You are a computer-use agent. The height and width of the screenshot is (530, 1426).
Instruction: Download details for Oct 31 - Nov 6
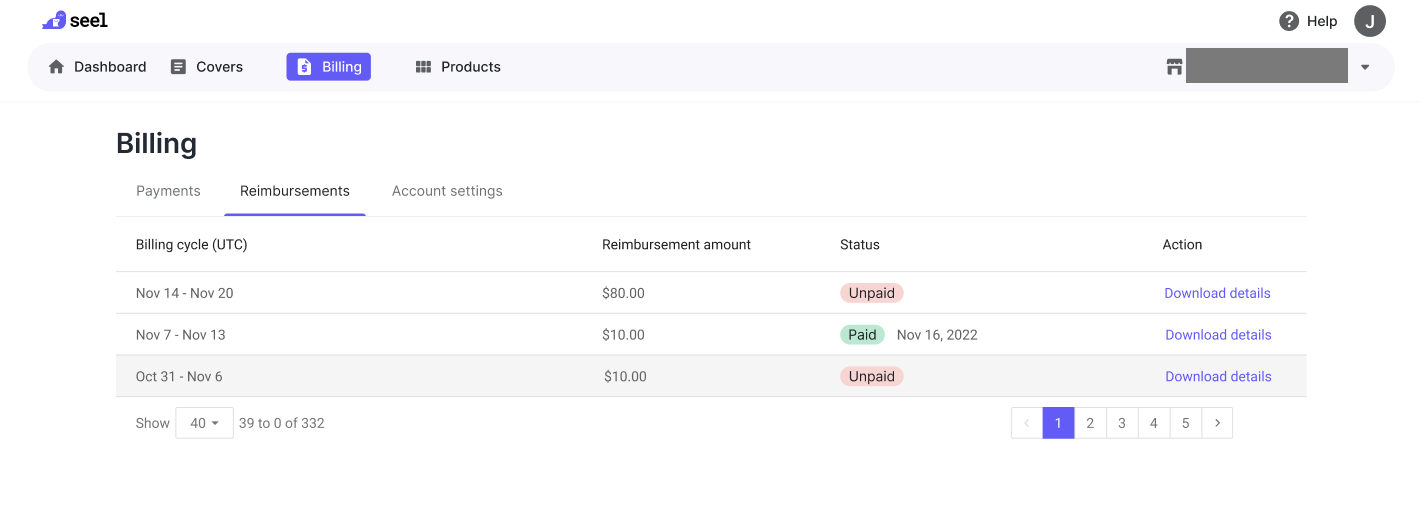tap(1218, 377)
